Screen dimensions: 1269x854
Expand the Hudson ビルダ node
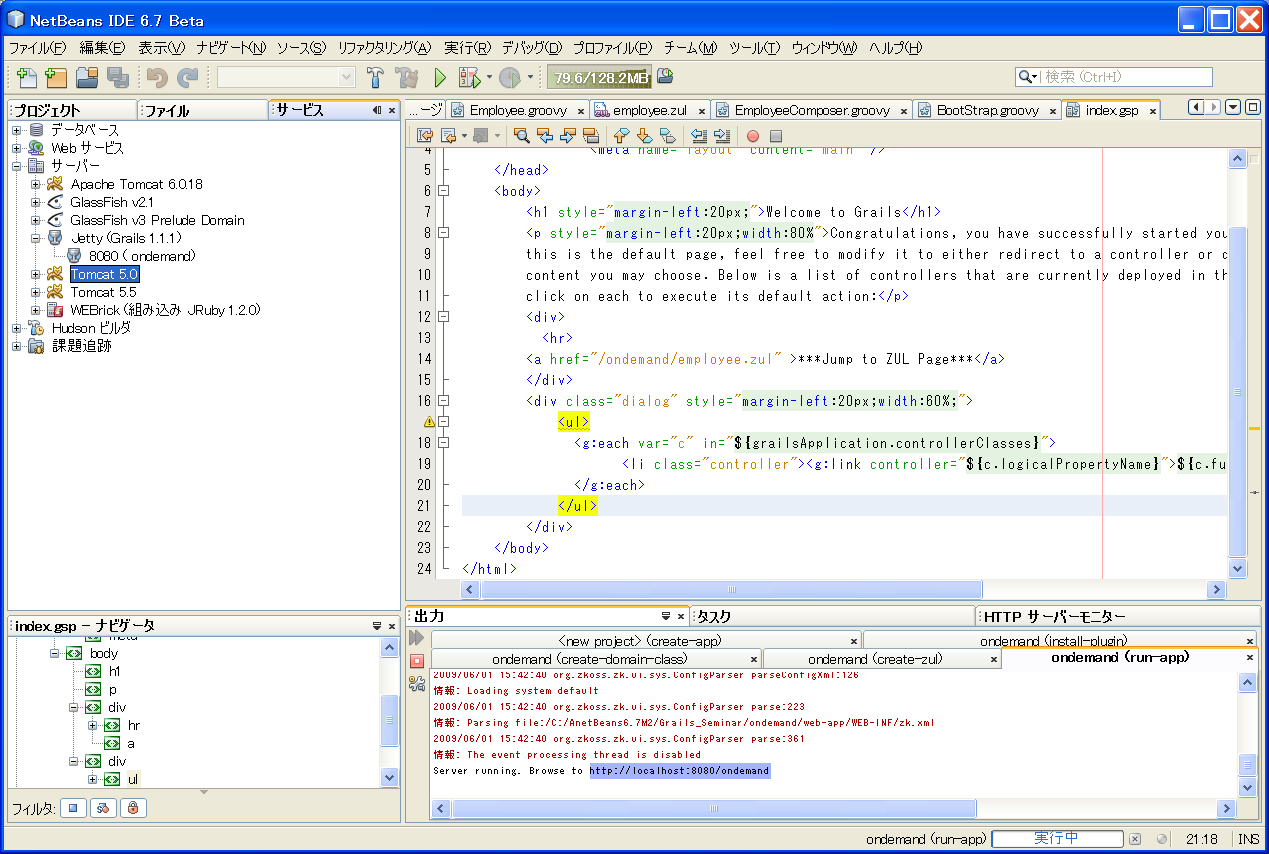(x=17, y=328)
